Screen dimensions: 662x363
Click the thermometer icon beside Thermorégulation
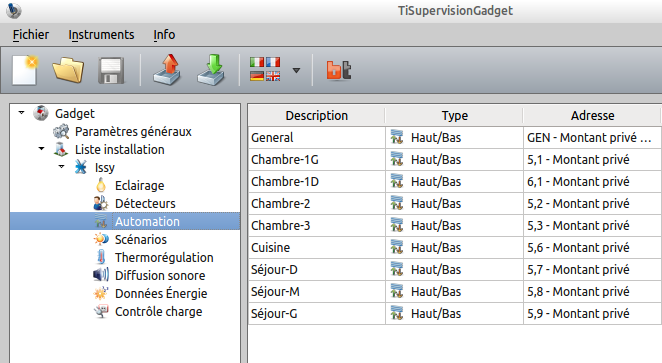tap(101, 257)
